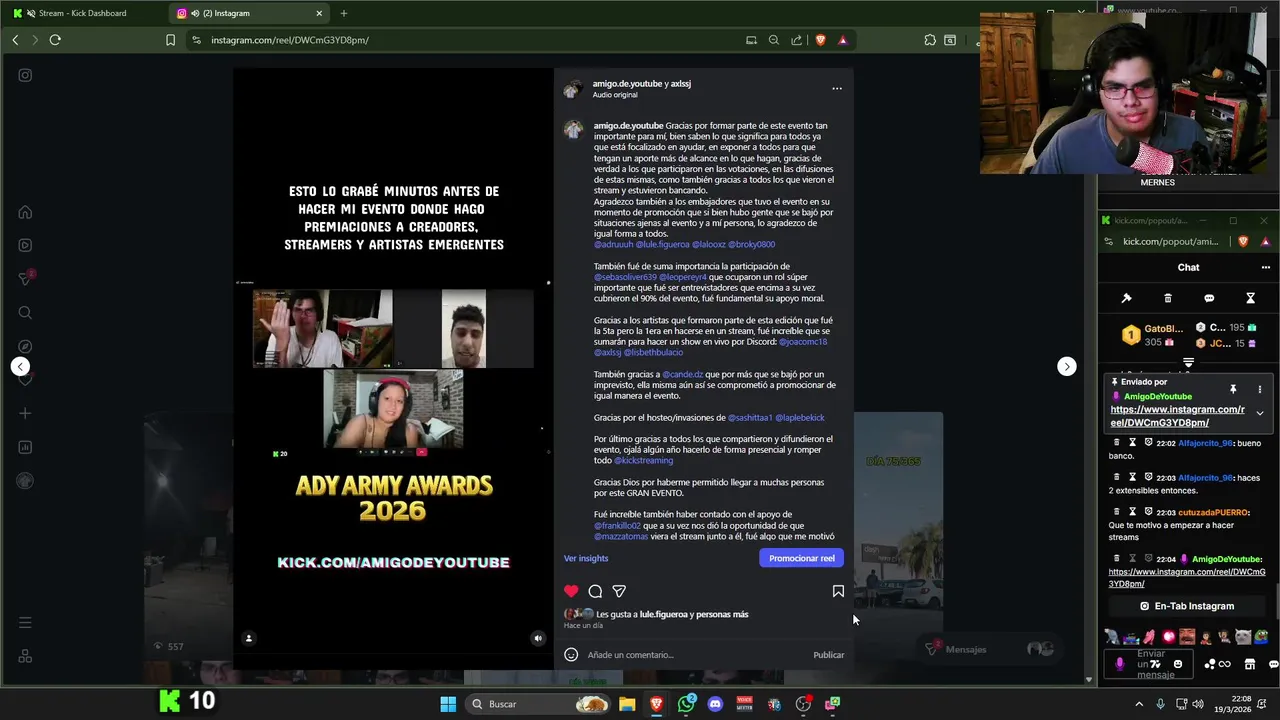Viewport: 1280px width, 720px height.
Task: Open the address bar zoom magnifier icon
Action: point(774,40)
